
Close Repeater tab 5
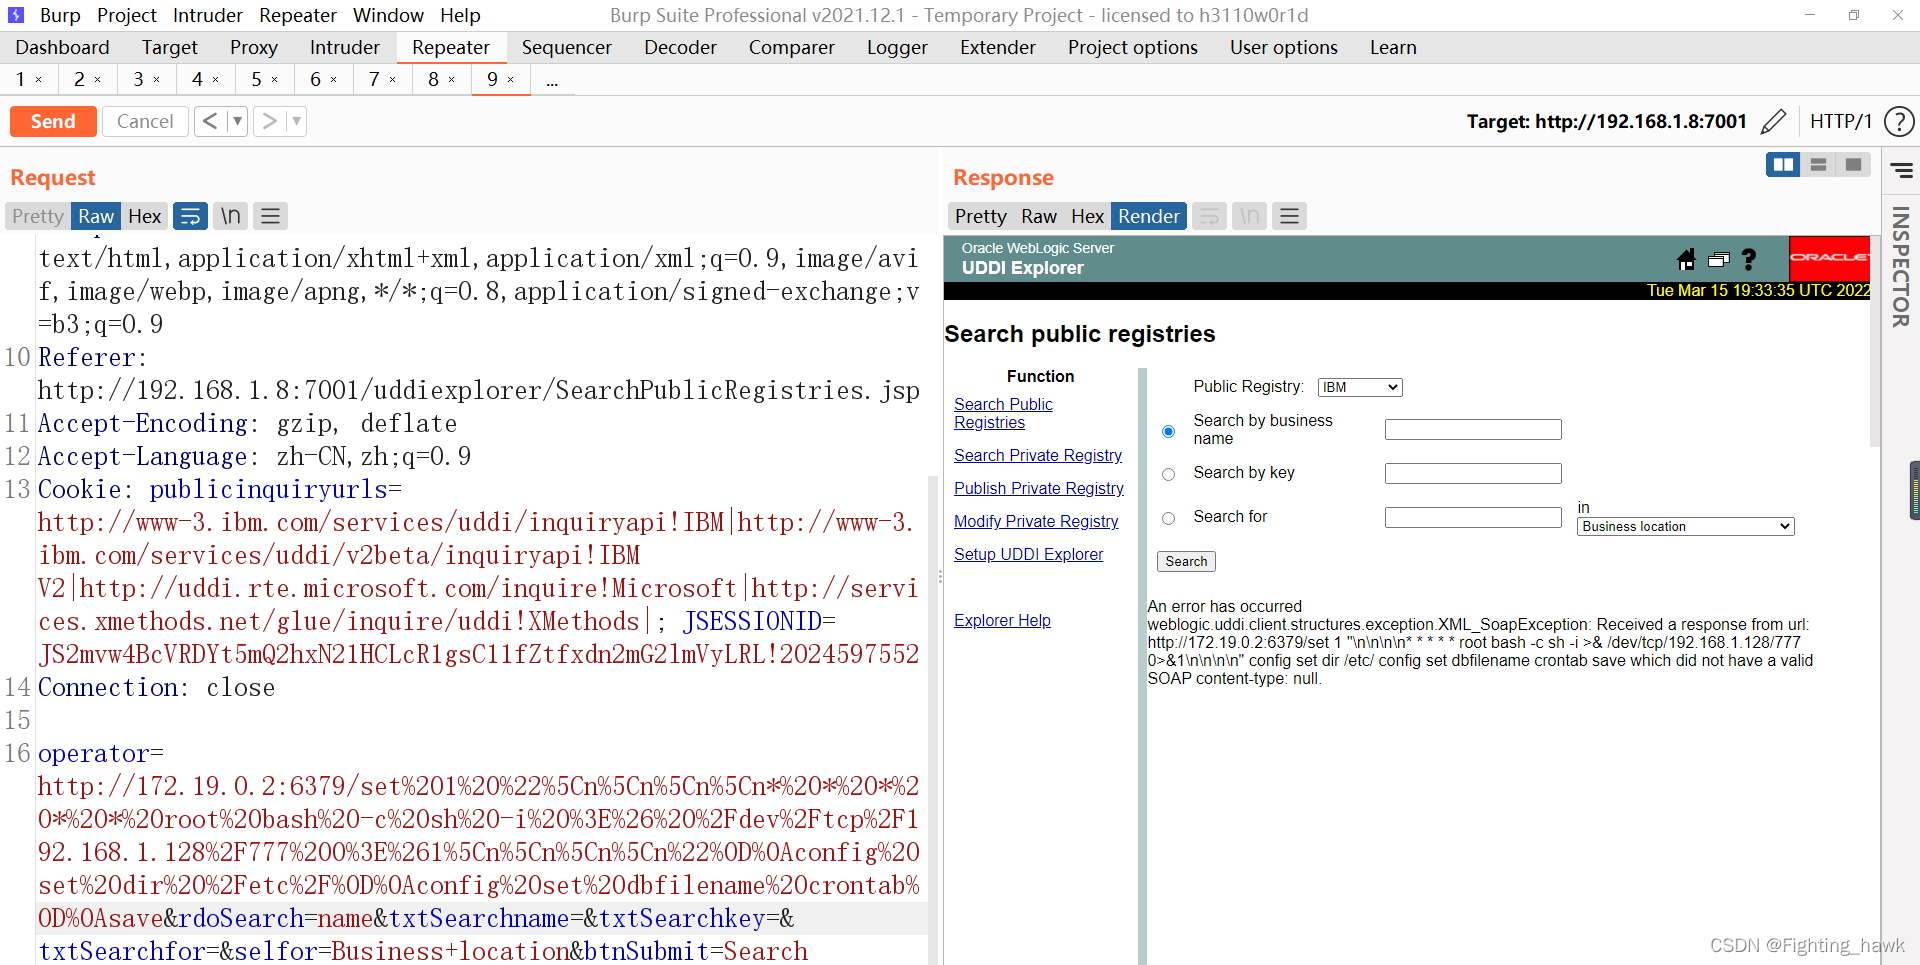point(275,79)
